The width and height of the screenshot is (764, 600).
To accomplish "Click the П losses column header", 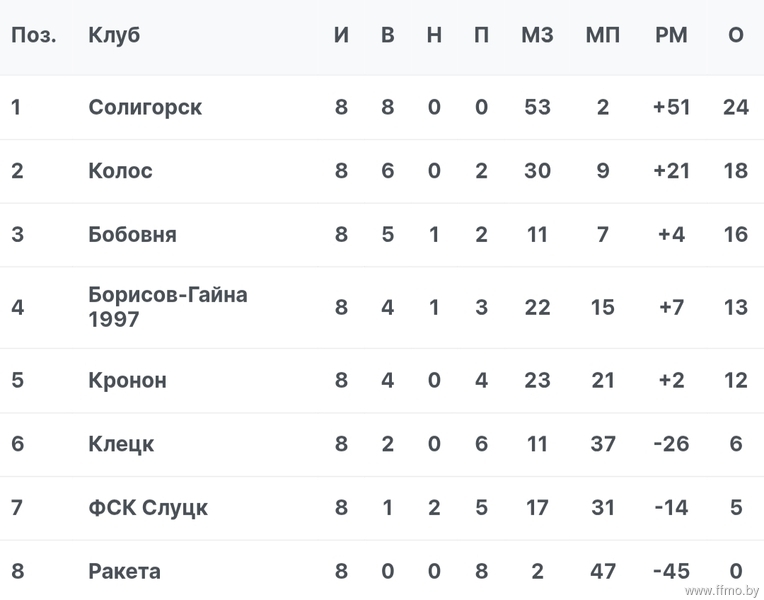I will point(481,35).
